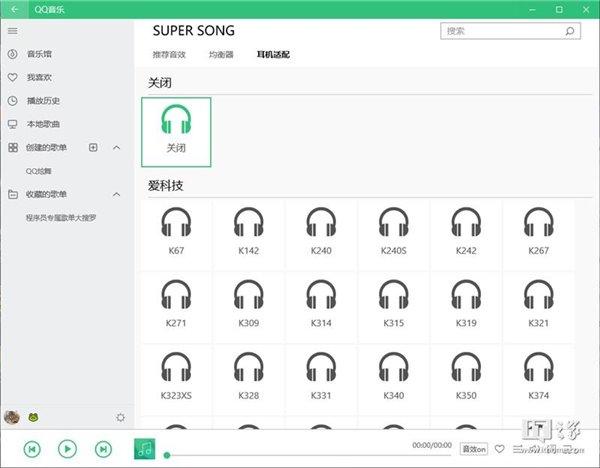Pick the K319 headphone preset
600x468 pixels.
pos(466,307)
